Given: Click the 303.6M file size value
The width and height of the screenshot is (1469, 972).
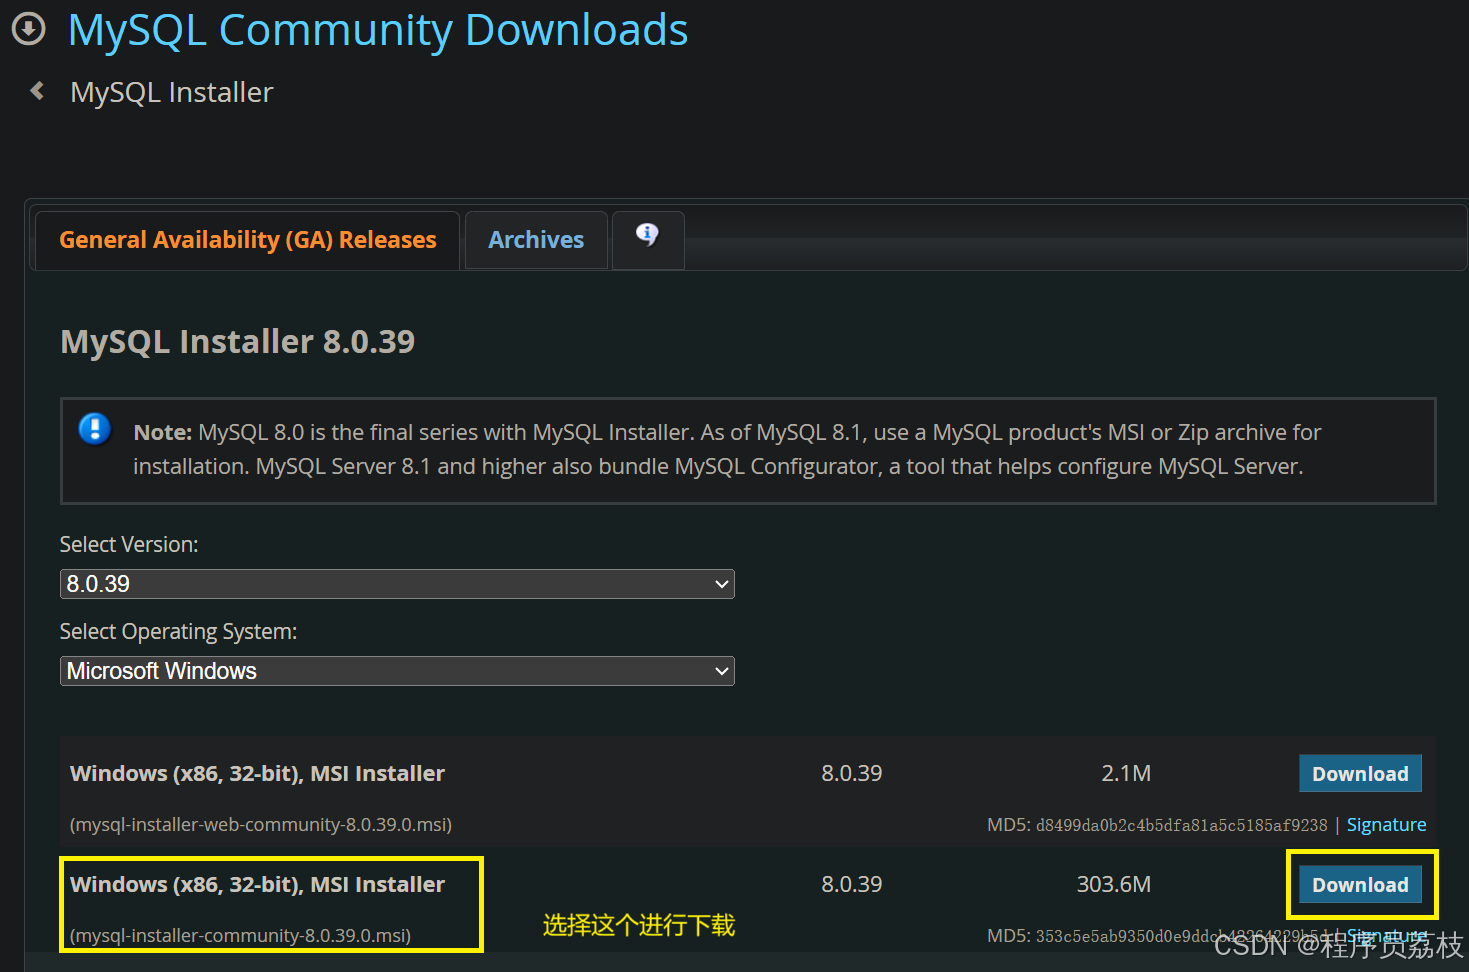Looking at the screenshot, I should 1114,885.
